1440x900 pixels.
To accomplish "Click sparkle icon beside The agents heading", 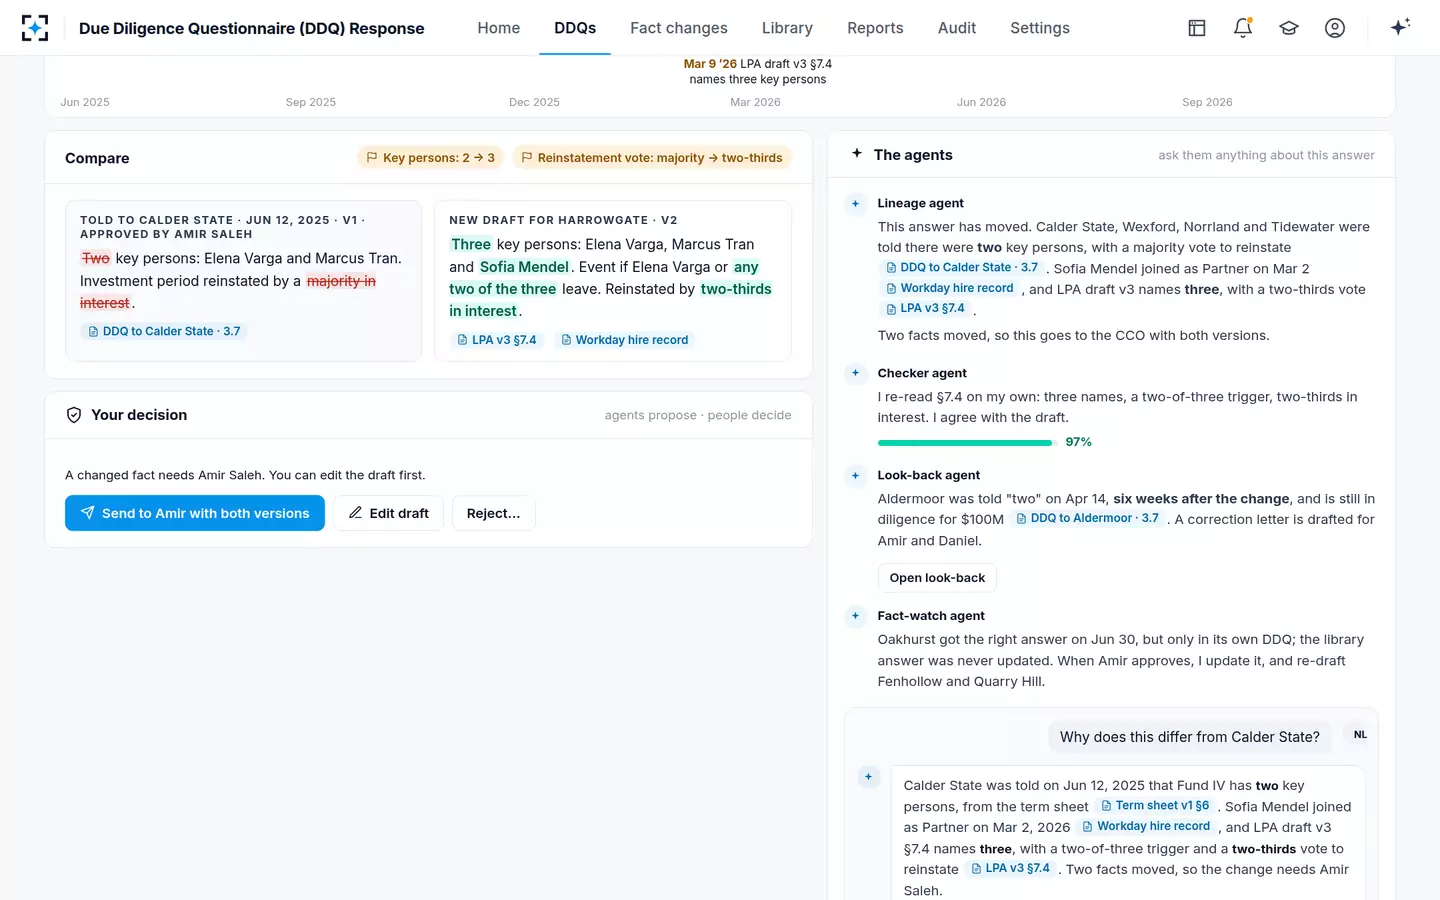I will pos(857,154).
